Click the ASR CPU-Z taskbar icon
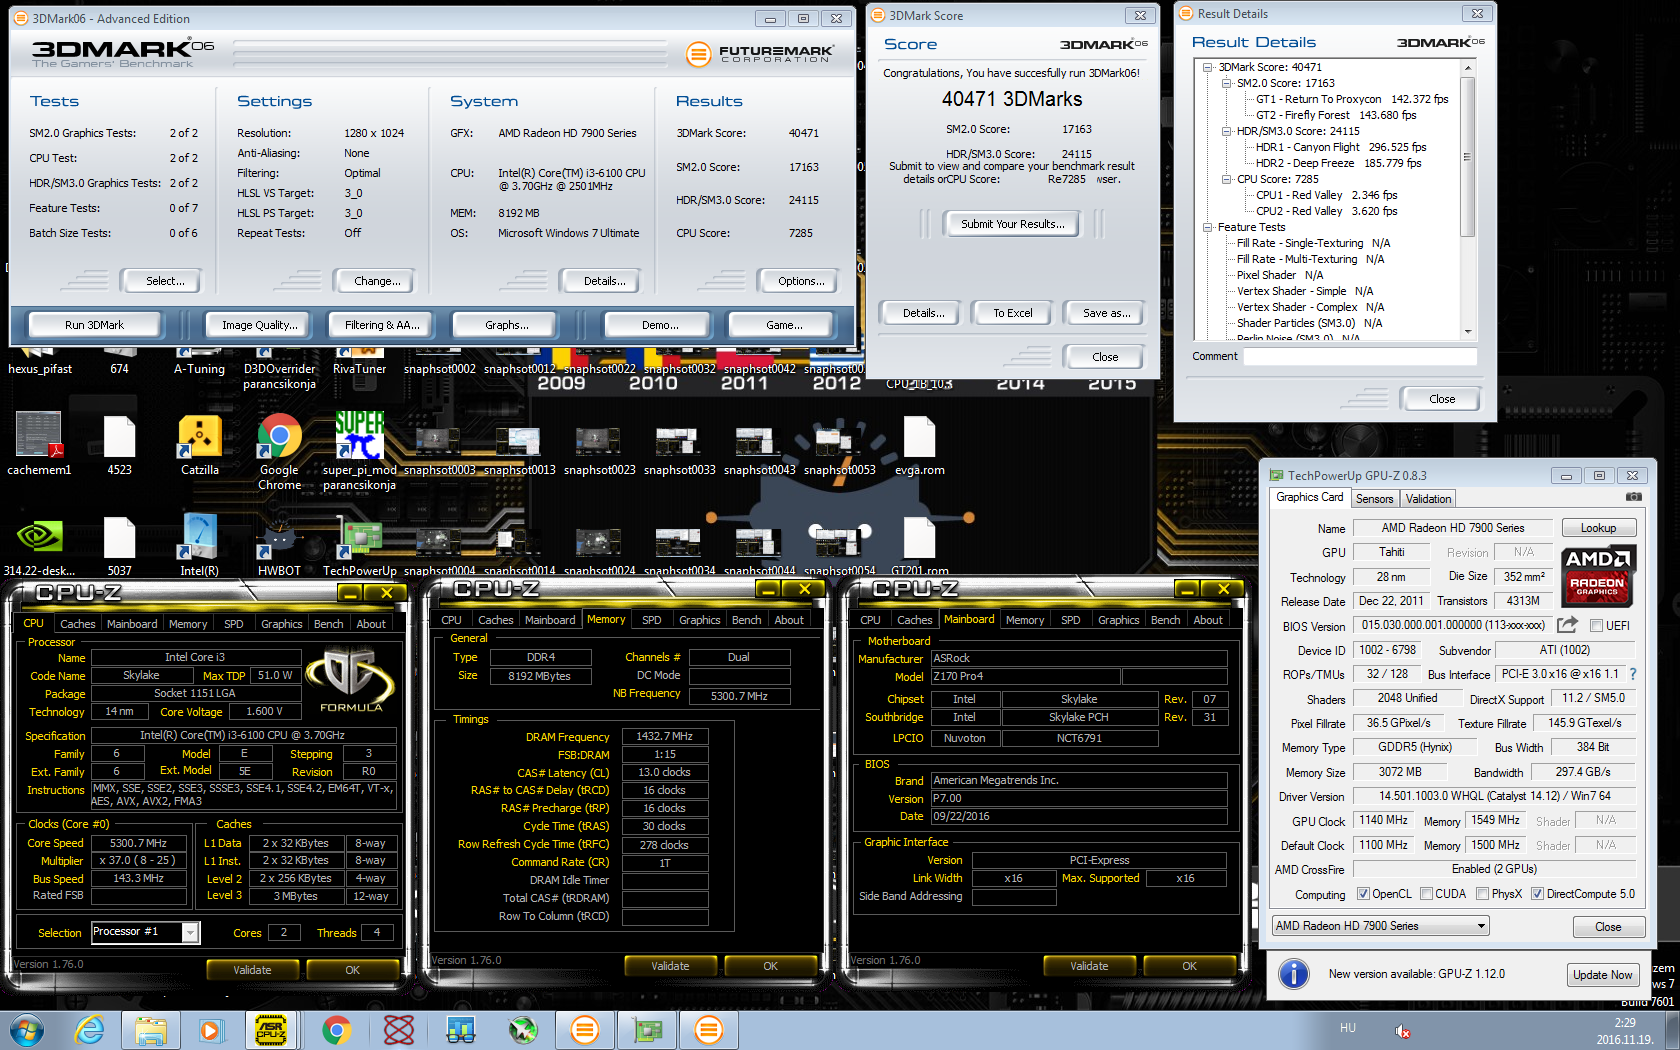Screen dimensions: 1680x1050 pyautogui.click(x=270, y=1029)
